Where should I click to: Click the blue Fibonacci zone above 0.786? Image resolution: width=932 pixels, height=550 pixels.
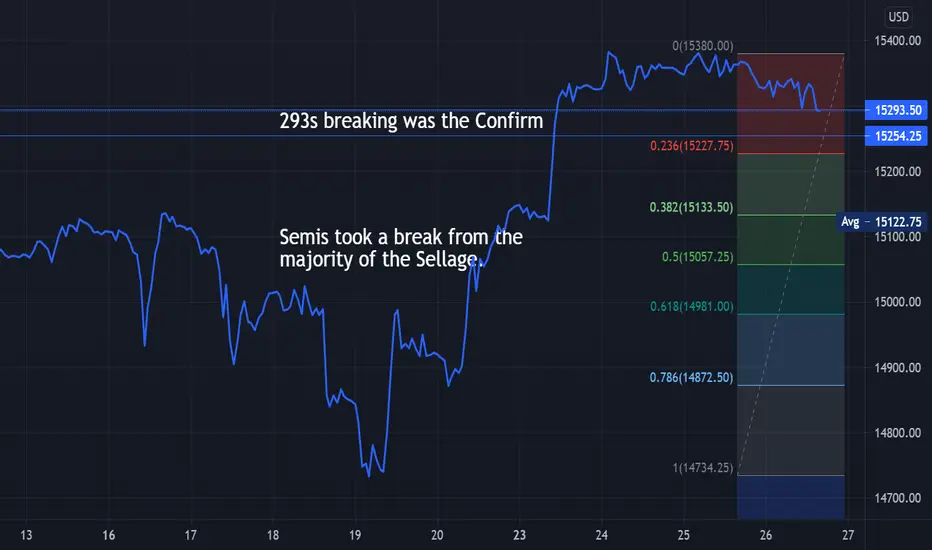tap(791, 350)
